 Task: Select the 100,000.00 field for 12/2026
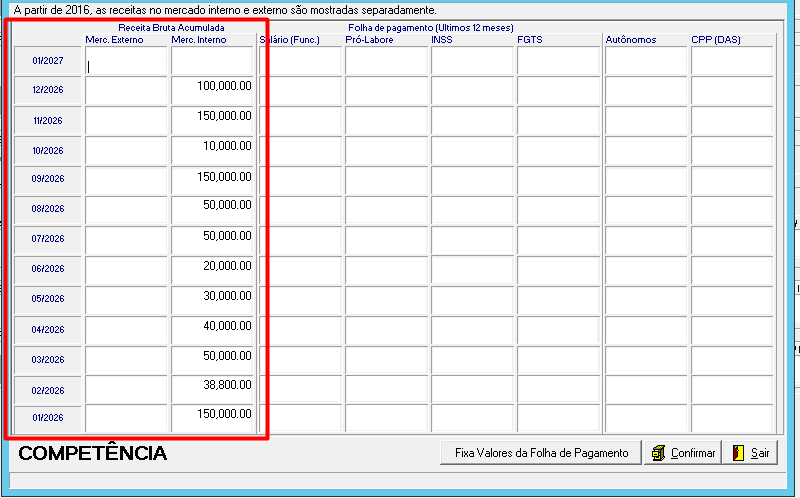pyautogui.click(x=212, y=91)
